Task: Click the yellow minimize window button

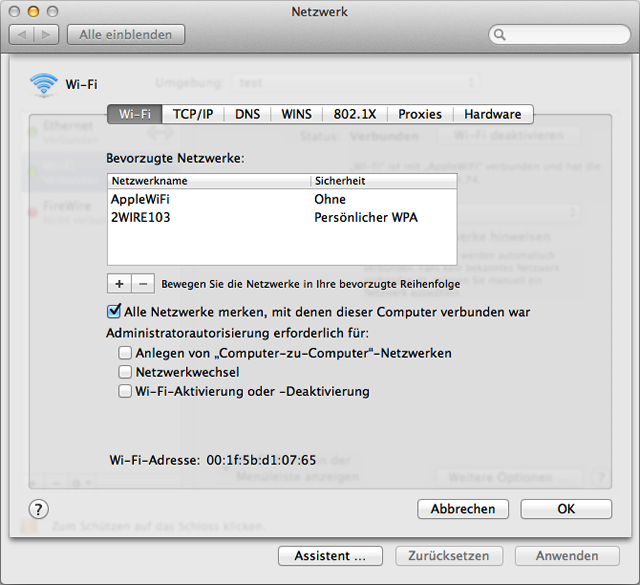Action: pos(33,11)
